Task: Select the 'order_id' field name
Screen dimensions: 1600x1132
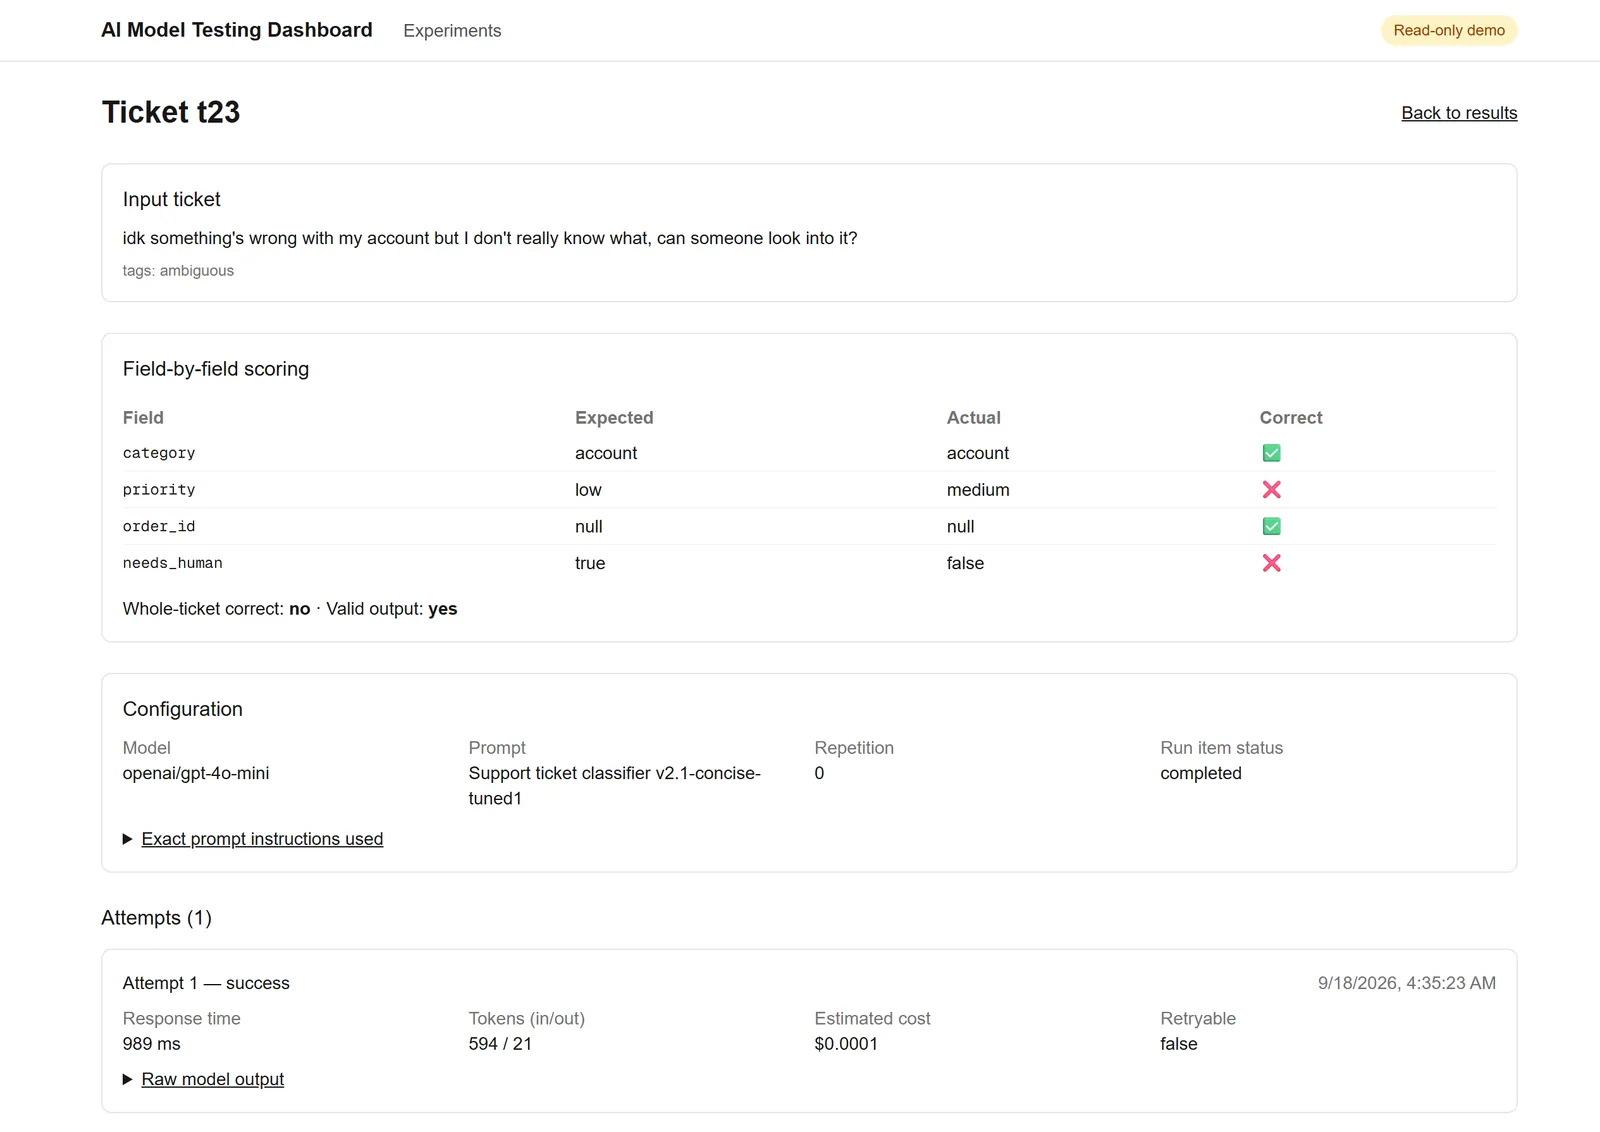Action: 159,526
